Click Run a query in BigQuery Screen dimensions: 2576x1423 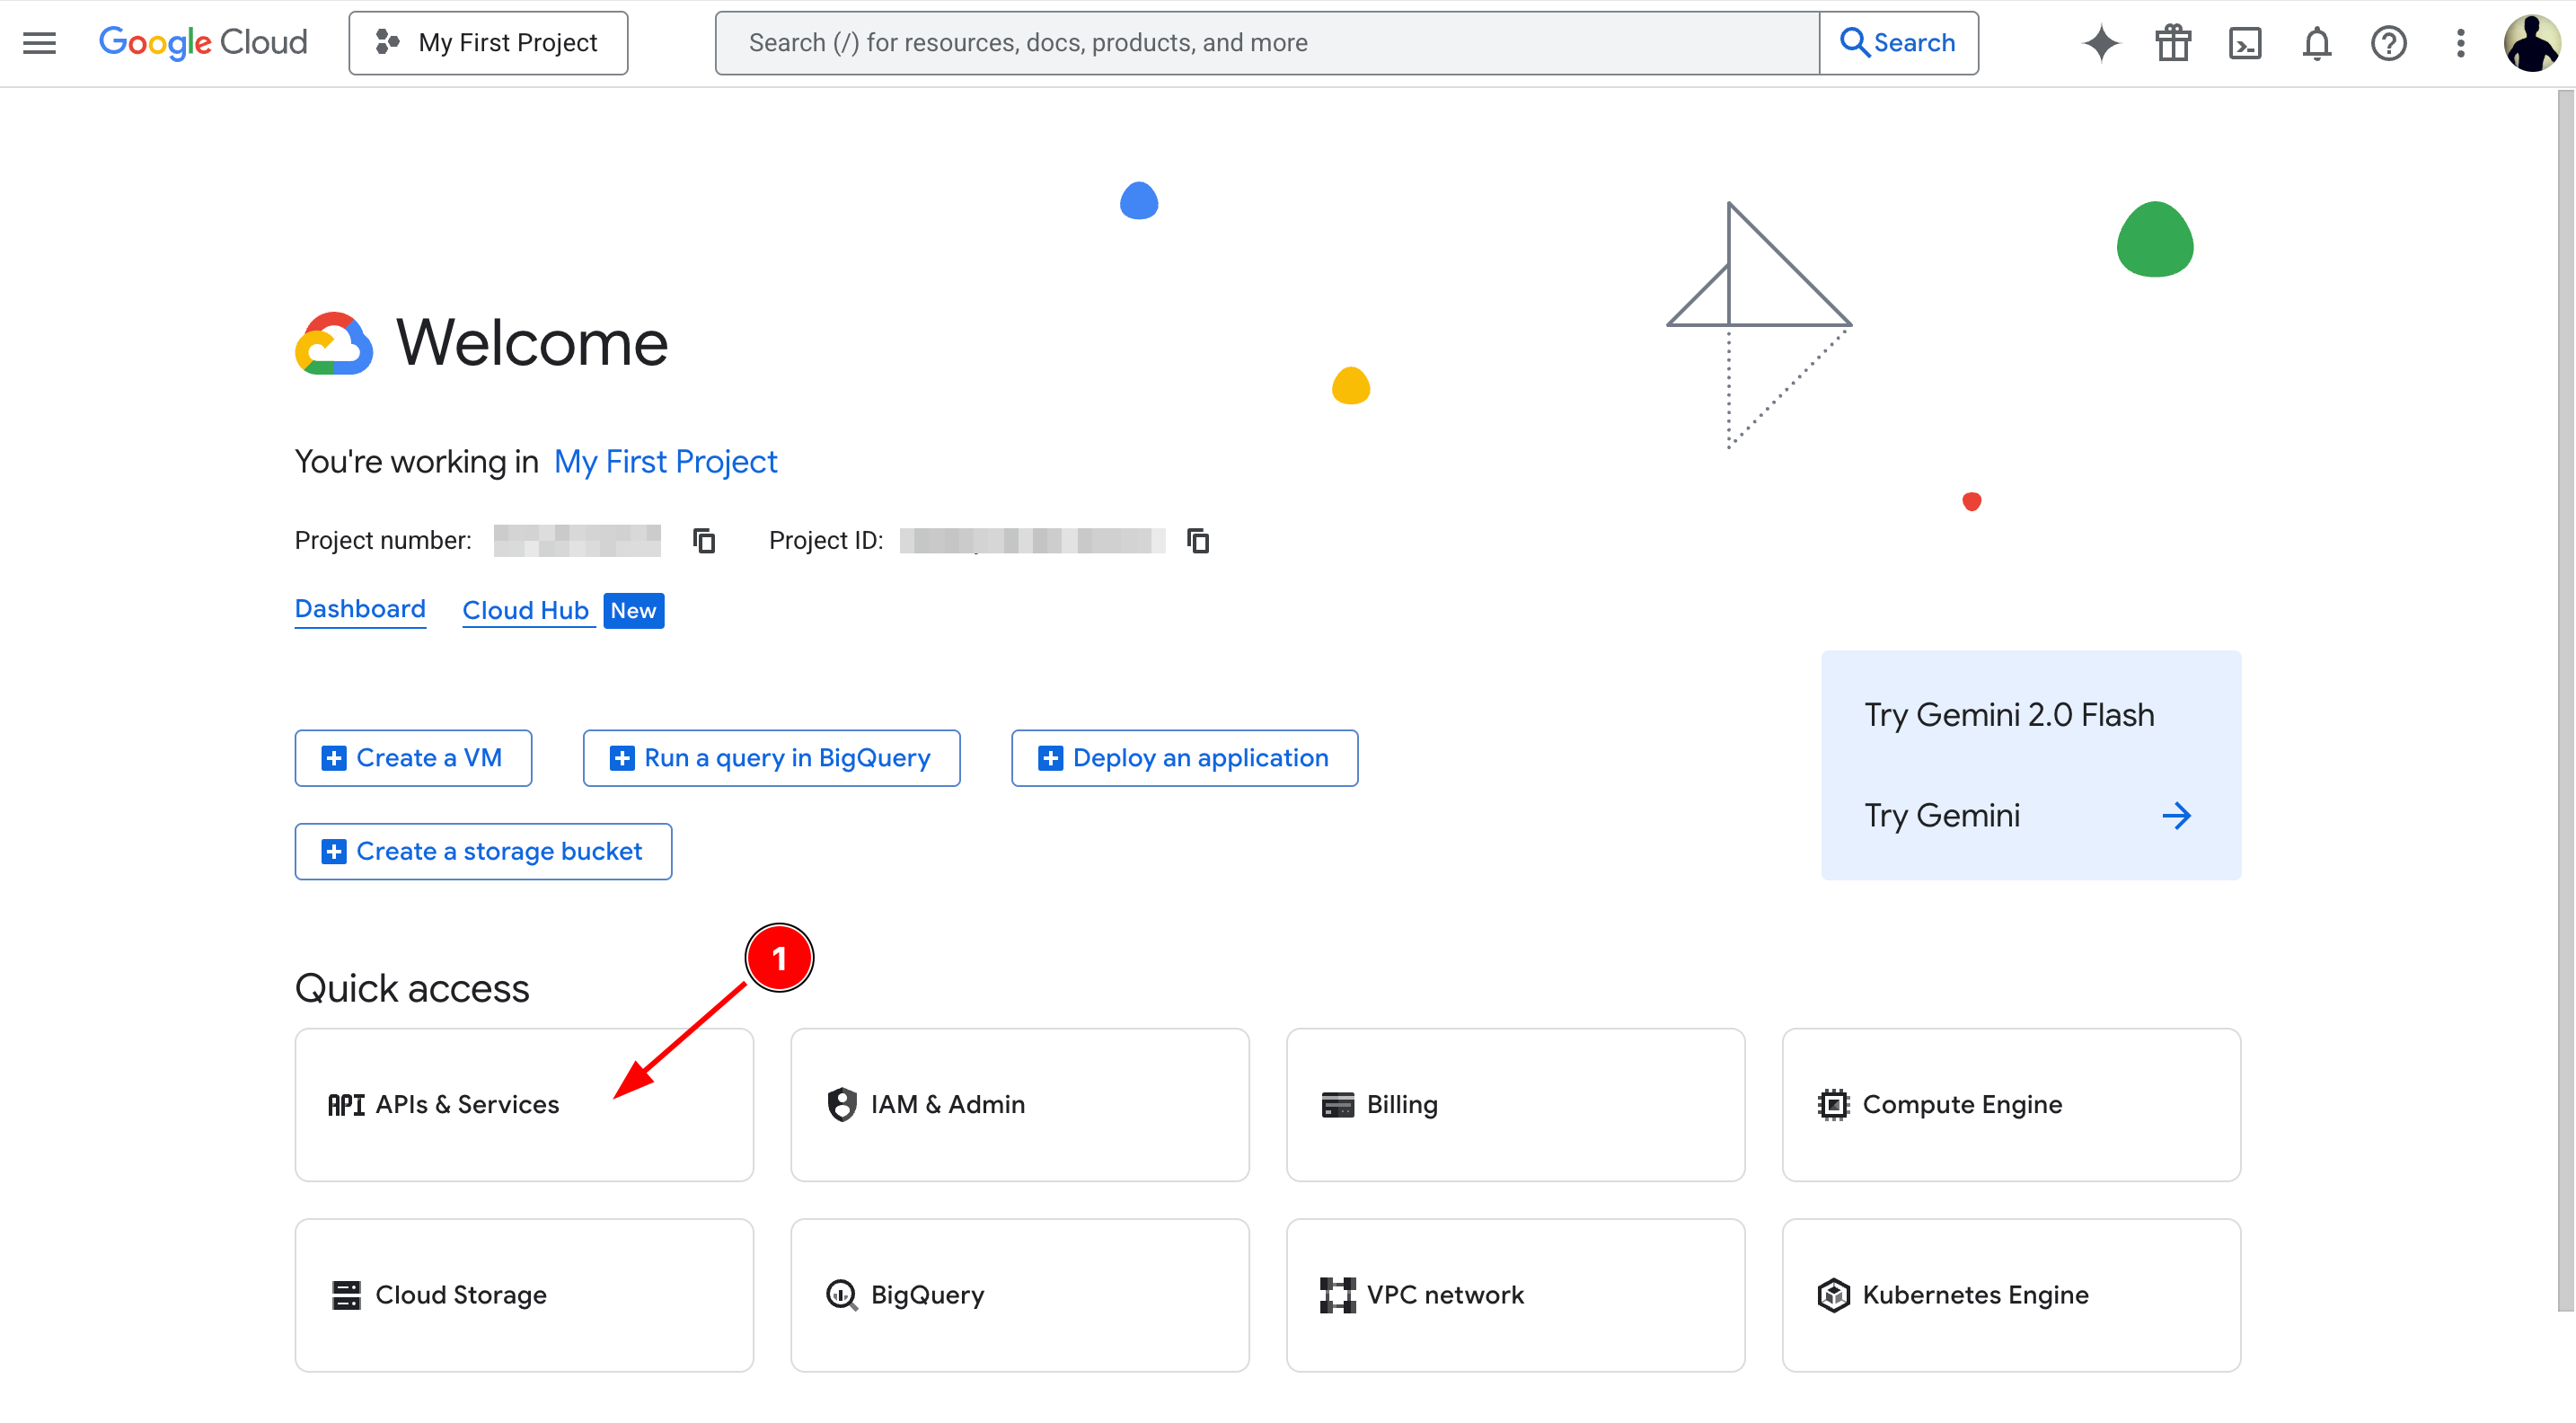(x=771, y=758)
